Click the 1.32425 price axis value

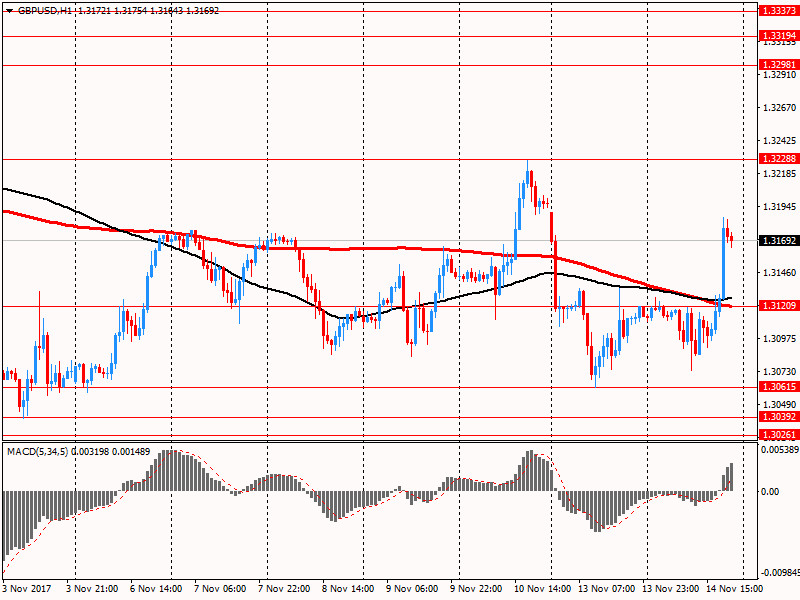click(x=779, y=140)
